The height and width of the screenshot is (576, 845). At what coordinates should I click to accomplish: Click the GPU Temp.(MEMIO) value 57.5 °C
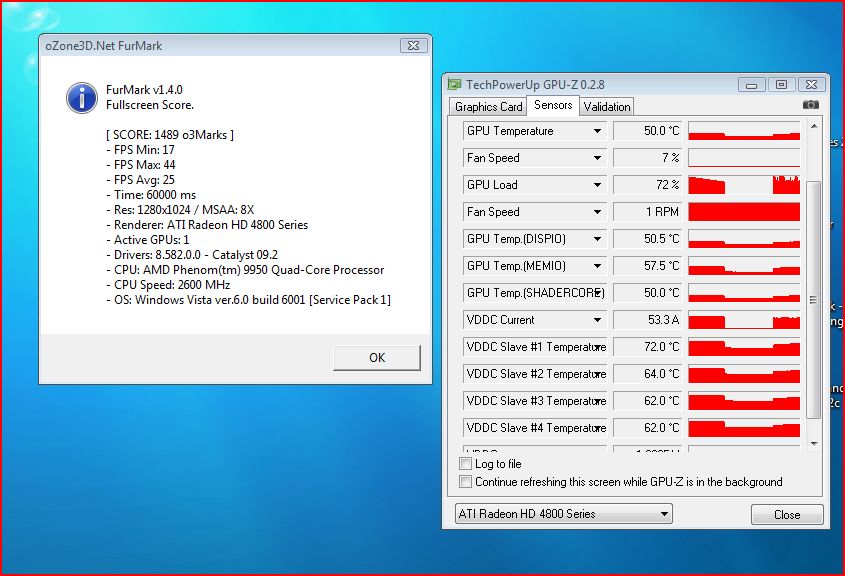click(648, 266)
